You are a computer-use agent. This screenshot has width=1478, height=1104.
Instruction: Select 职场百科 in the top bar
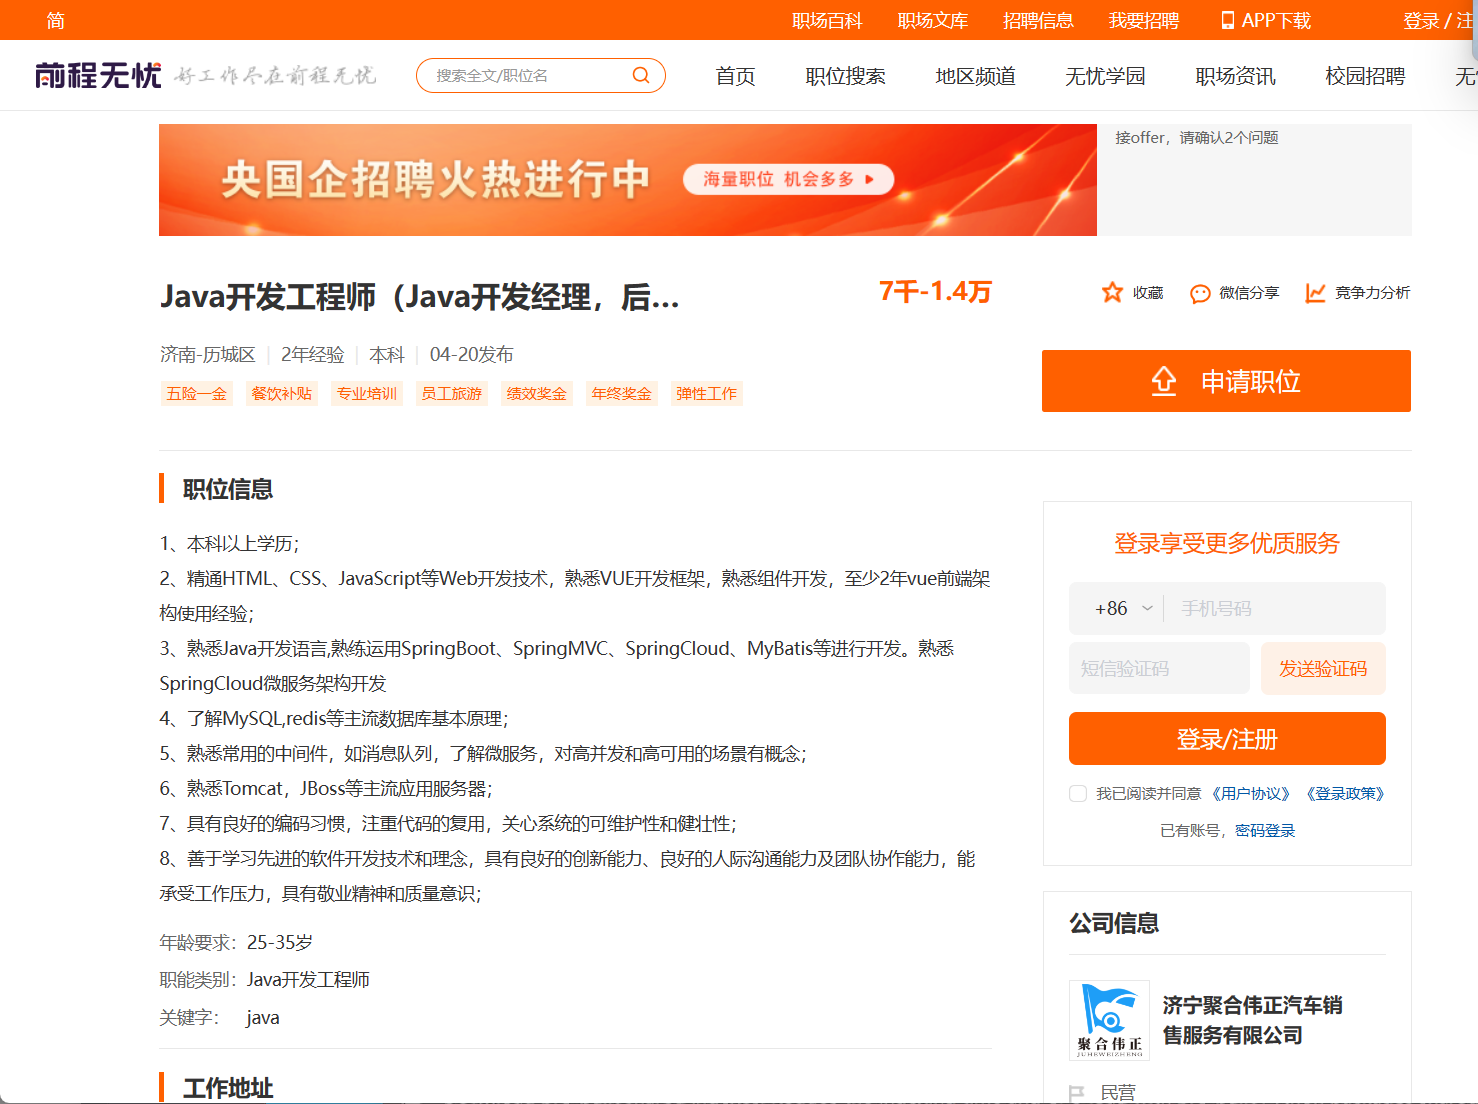(826, 20)
